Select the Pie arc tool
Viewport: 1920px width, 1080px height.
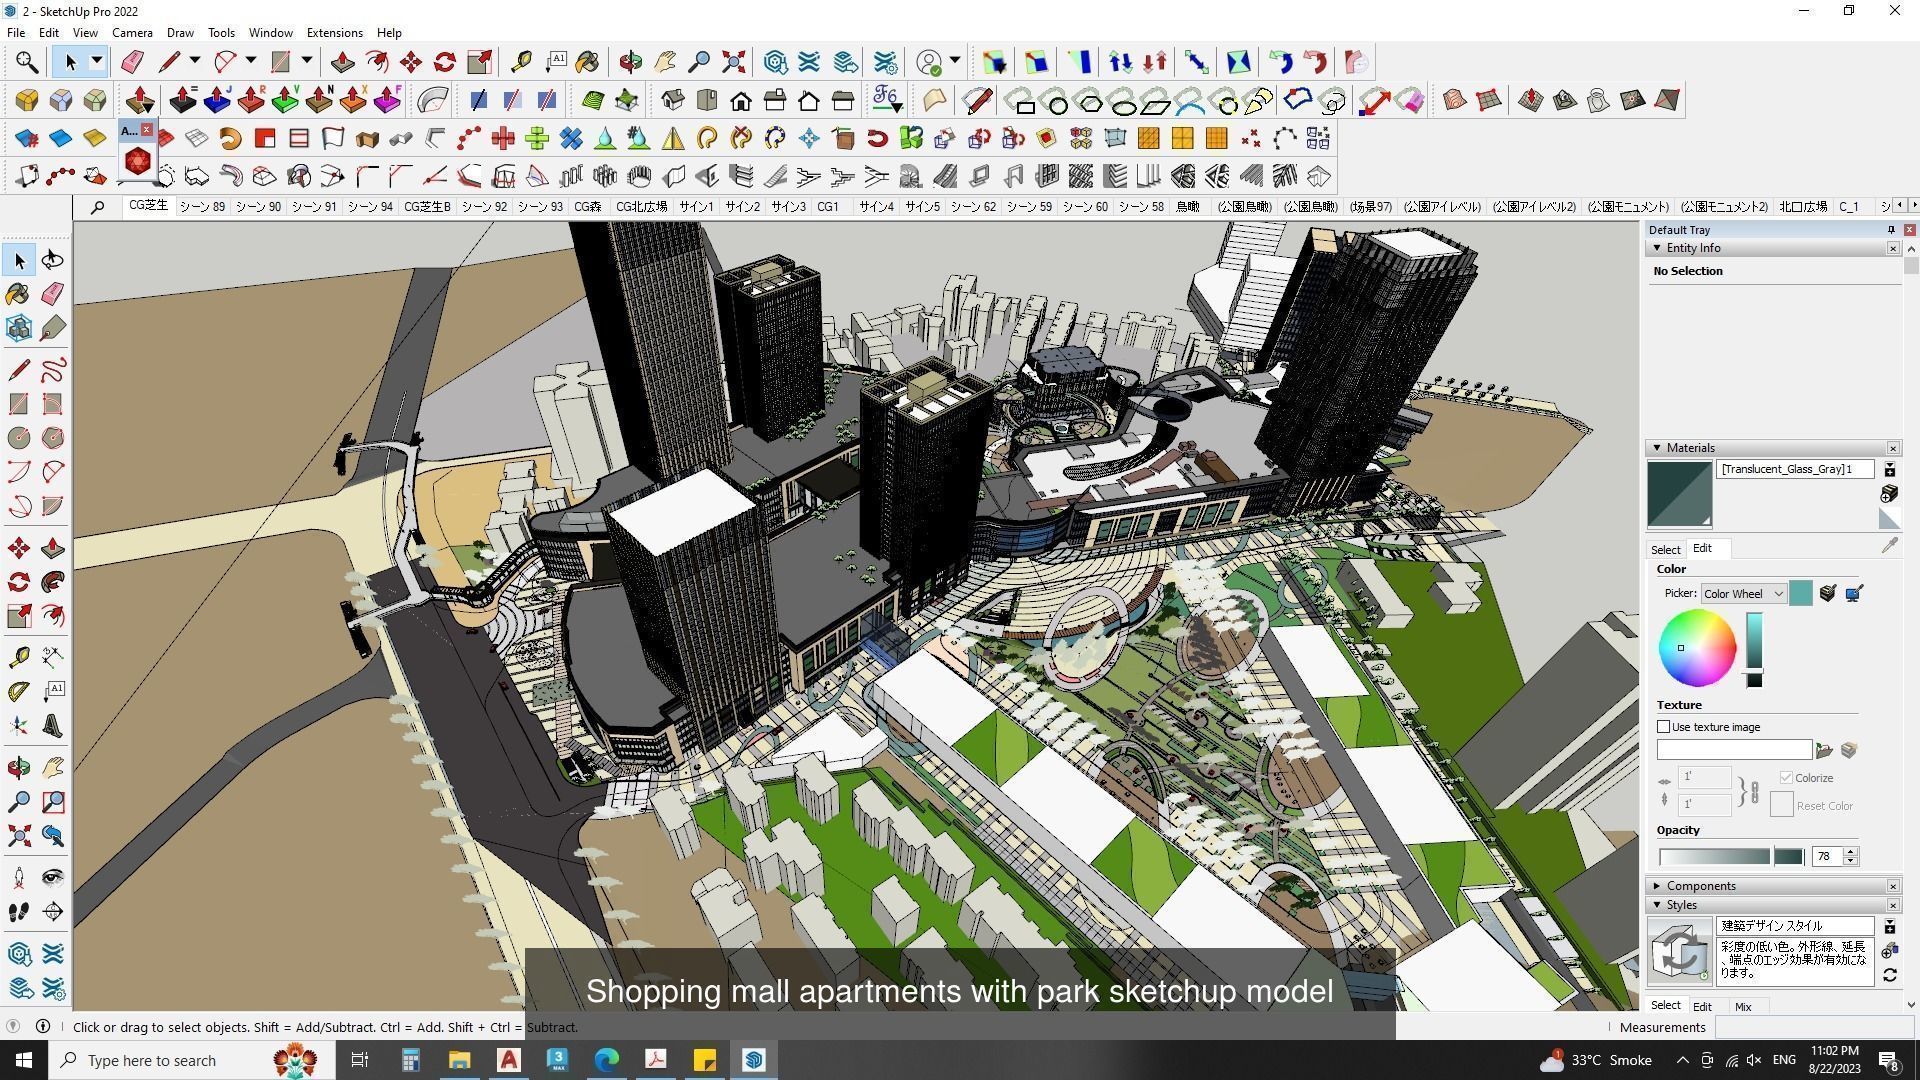(53, 506)
